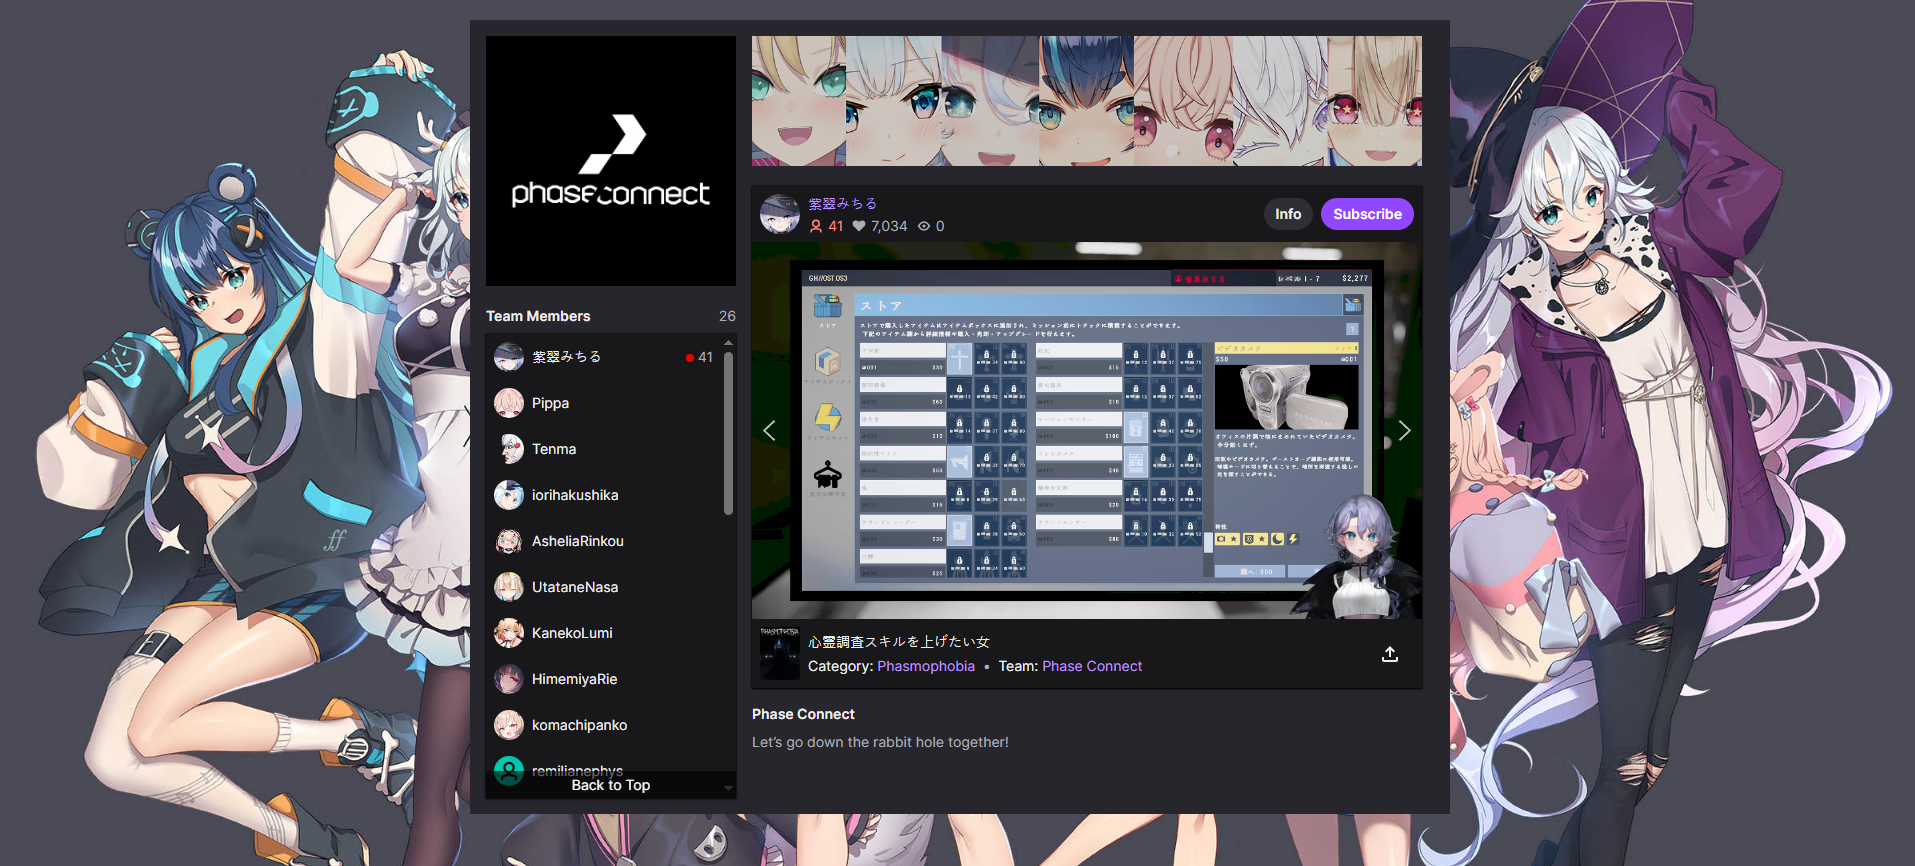Click the red viewer count person icon
1915x866 pixels.
click(x=816, y=226)
